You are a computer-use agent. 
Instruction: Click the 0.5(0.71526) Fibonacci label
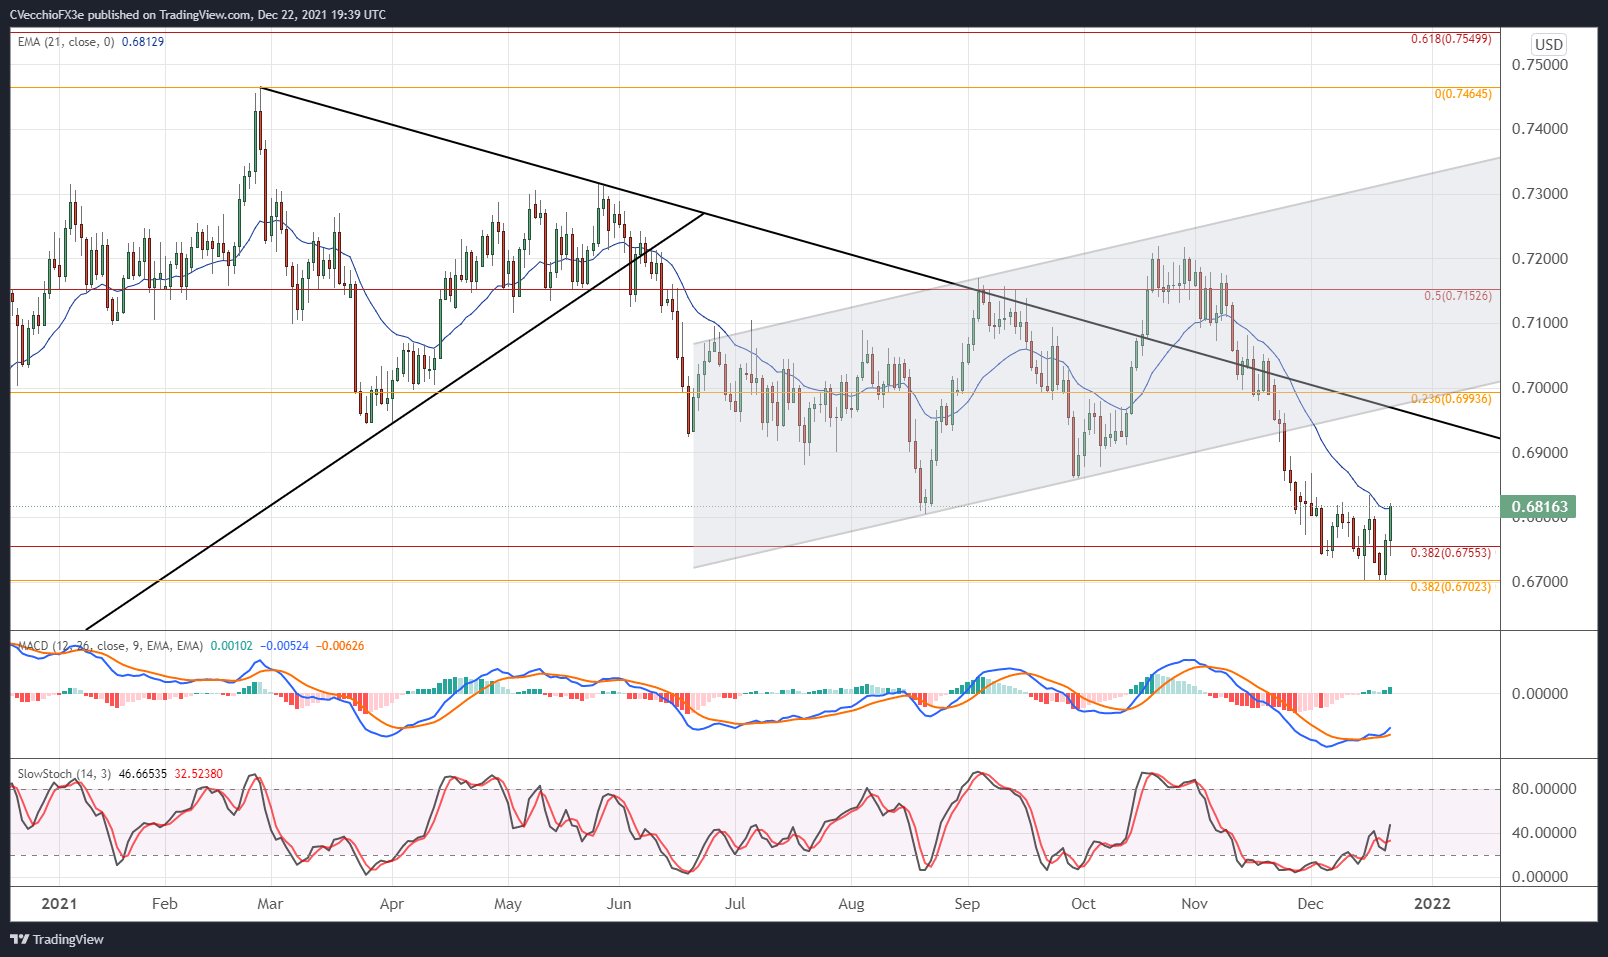pos(1458,296)
